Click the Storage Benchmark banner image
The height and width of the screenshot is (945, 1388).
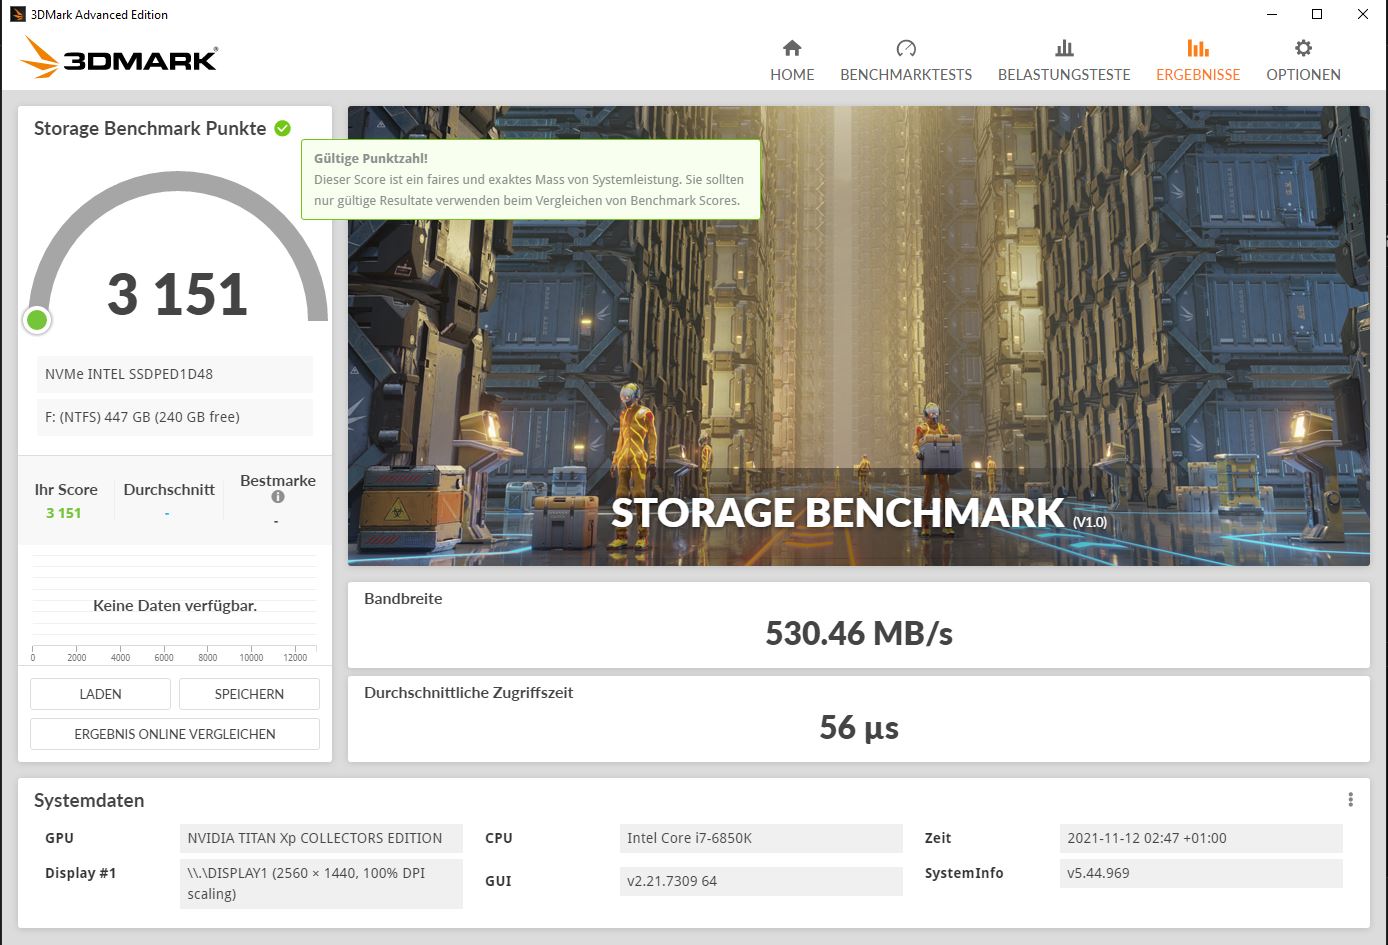pos(859,336)
